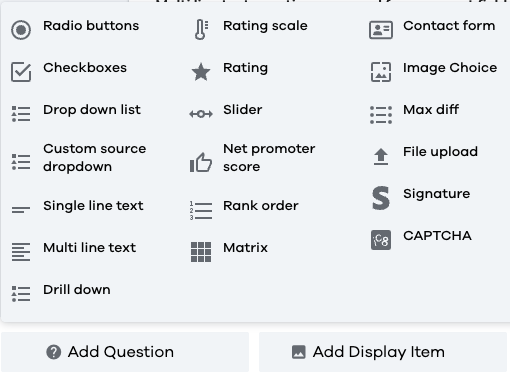510x374 pixels.
Task: Pick the star Rating icon
Action: (201, 72)
